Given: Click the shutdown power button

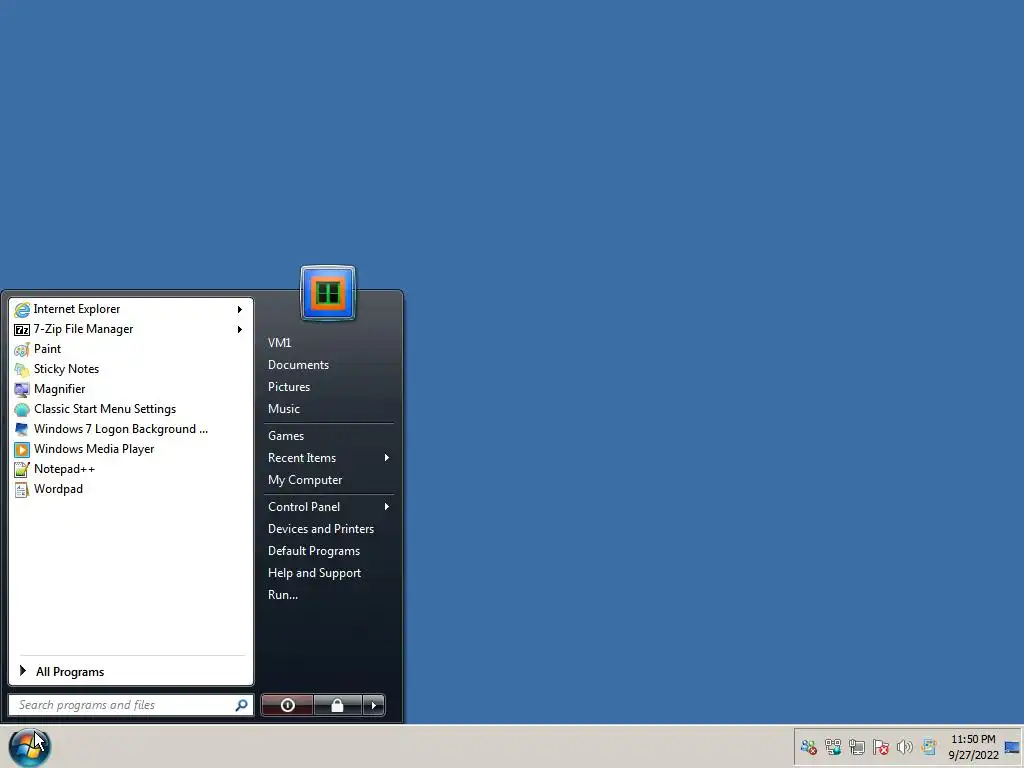Looking at the screenshot, I should 287,705.
